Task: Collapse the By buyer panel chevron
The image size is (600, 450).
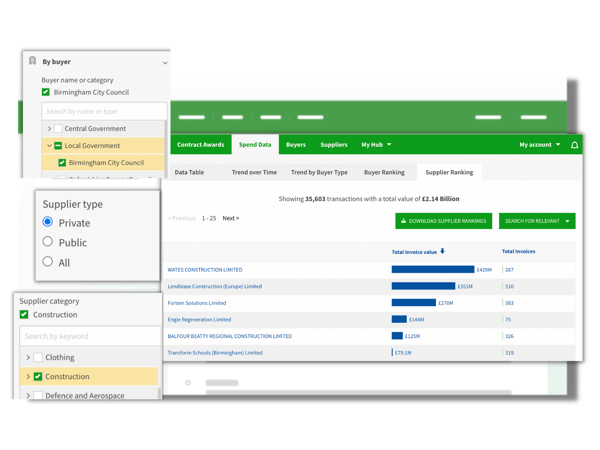Action: 165,63
